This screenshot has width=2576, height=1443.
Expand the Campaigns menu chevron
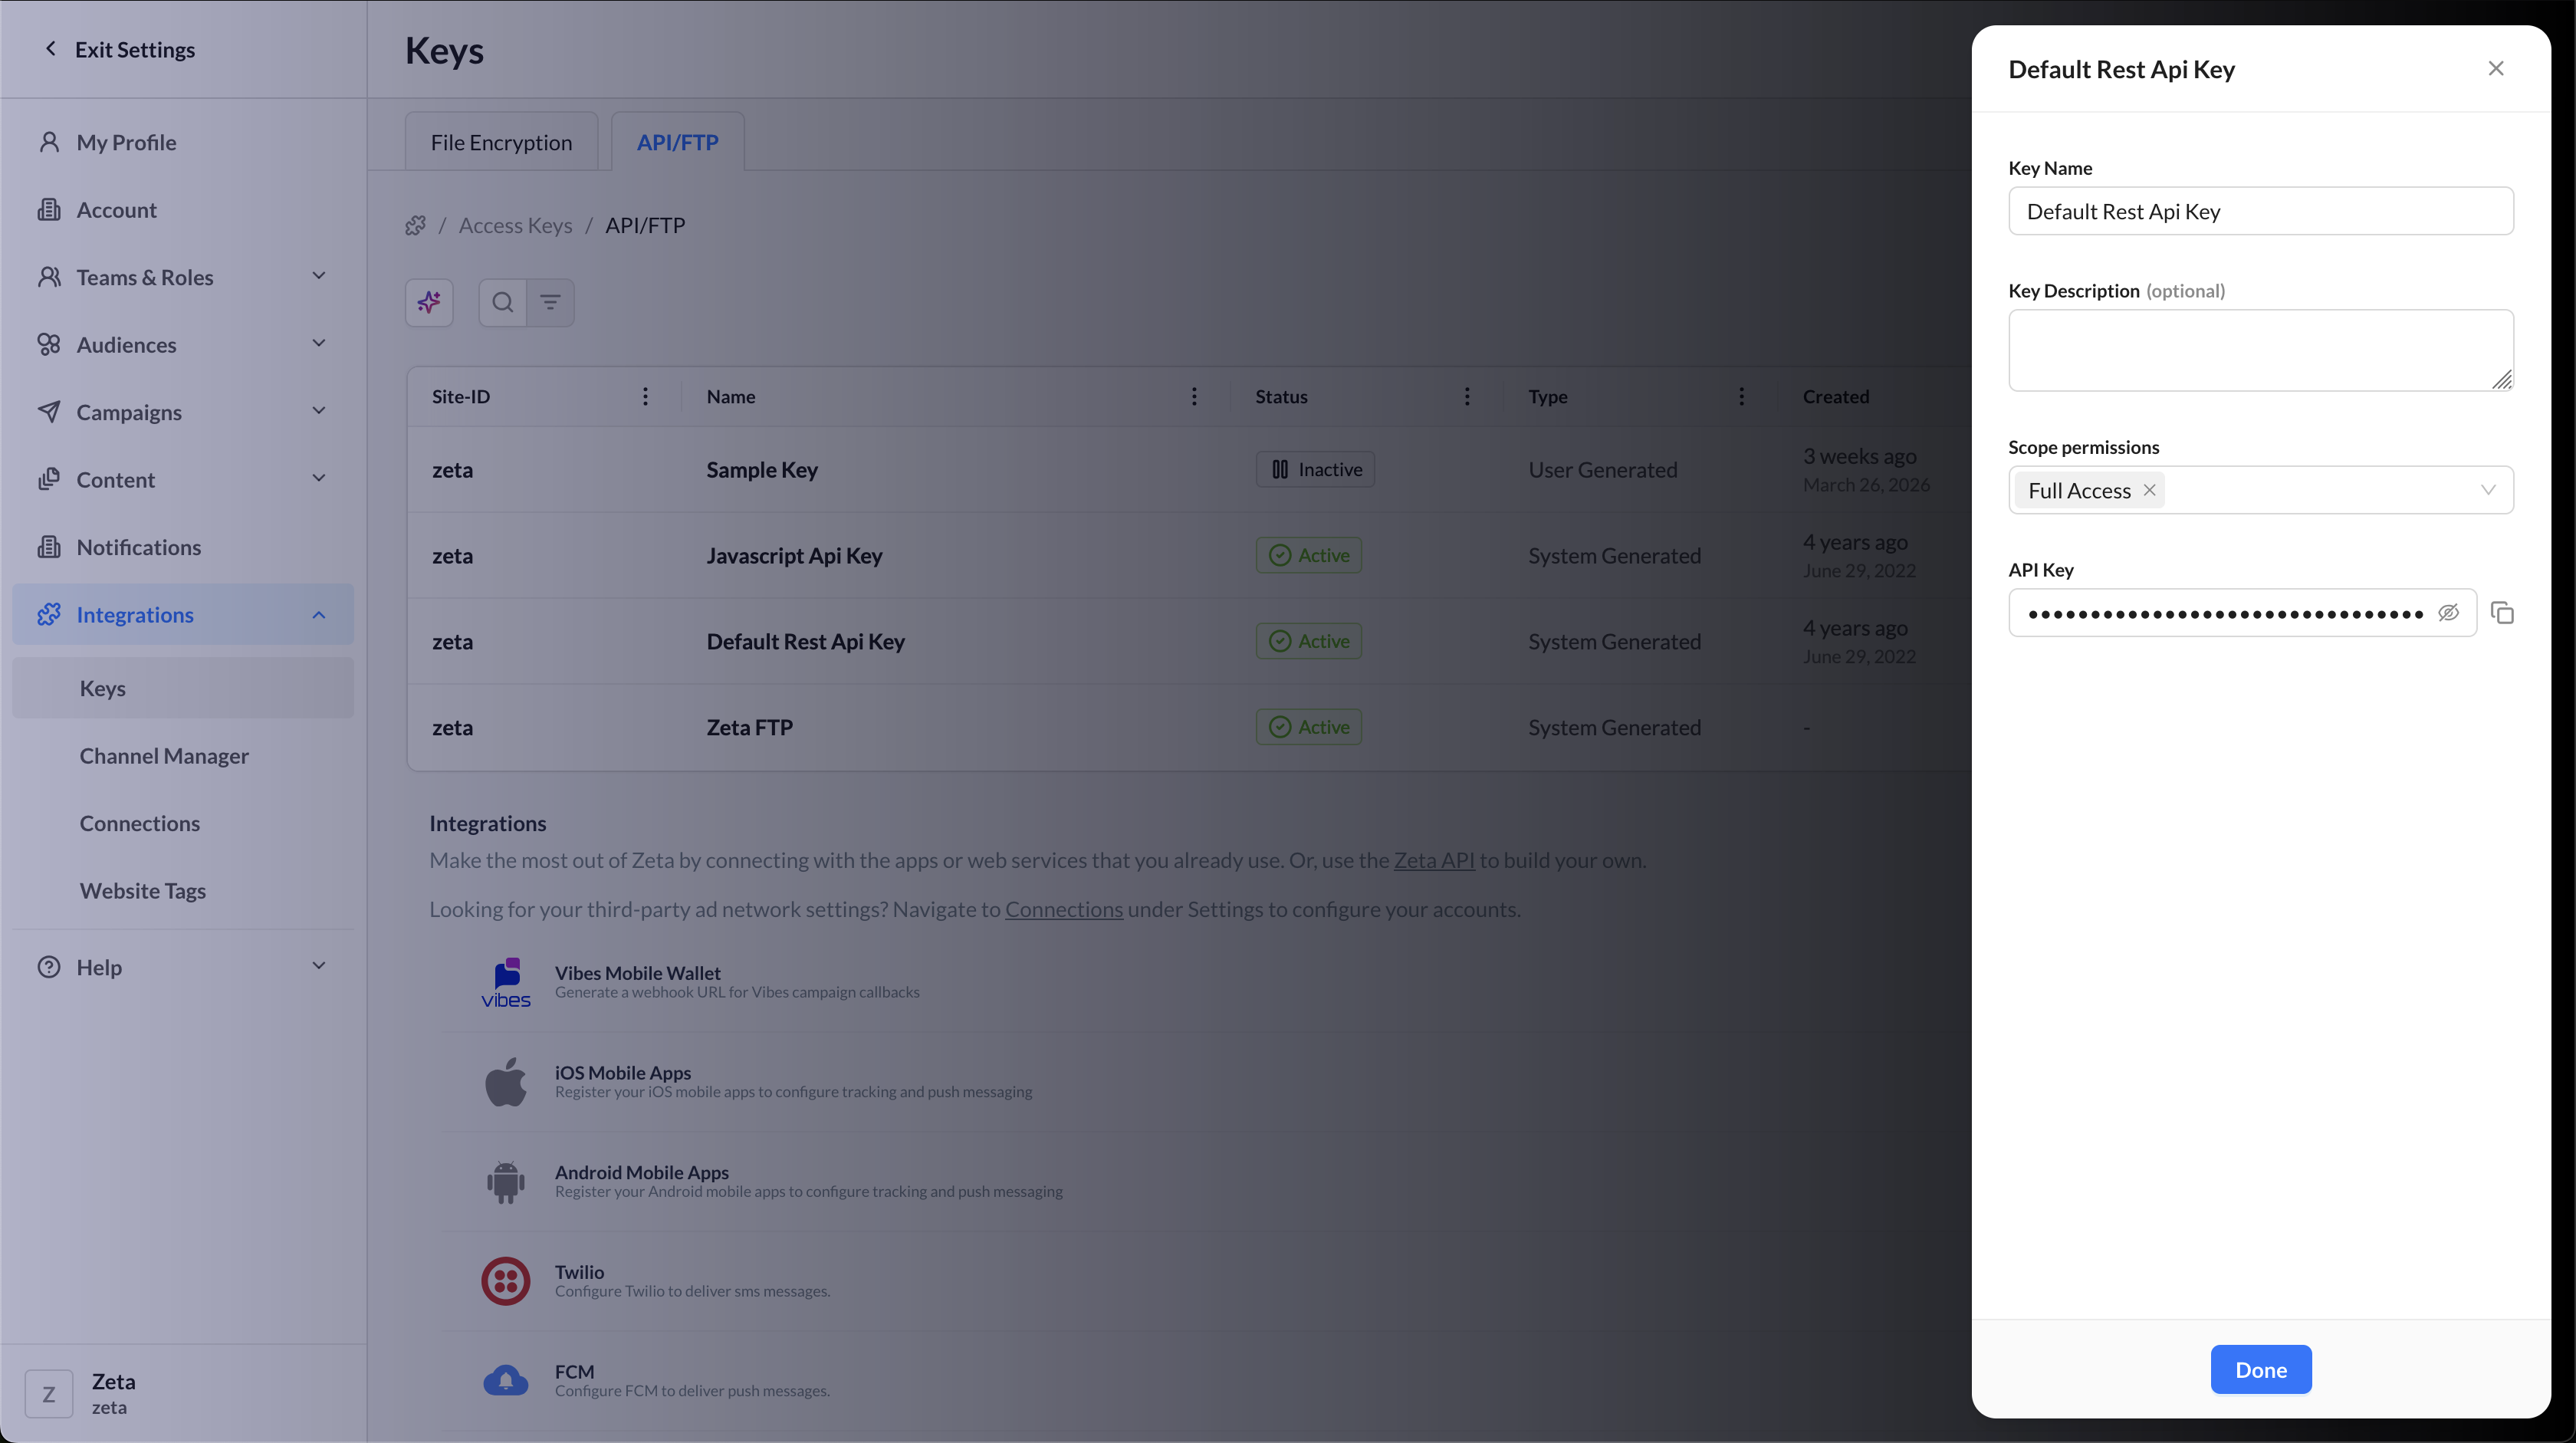[319, 410]
